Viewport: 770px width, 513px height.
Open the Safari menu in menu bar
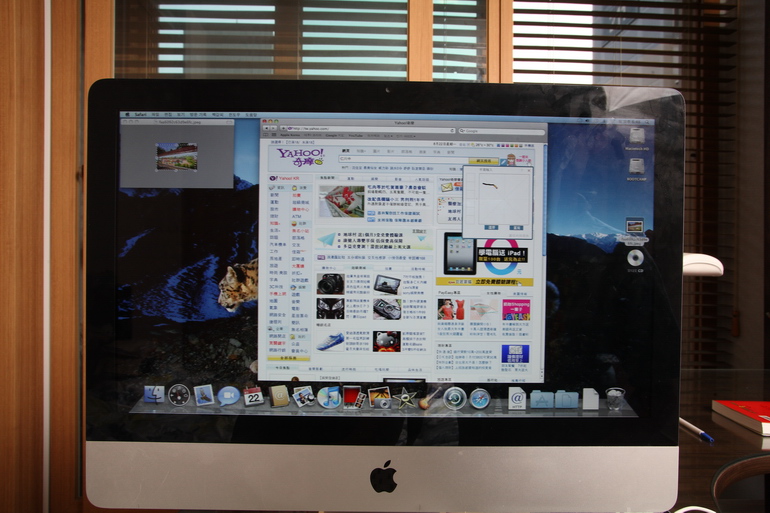pos(141,114)
